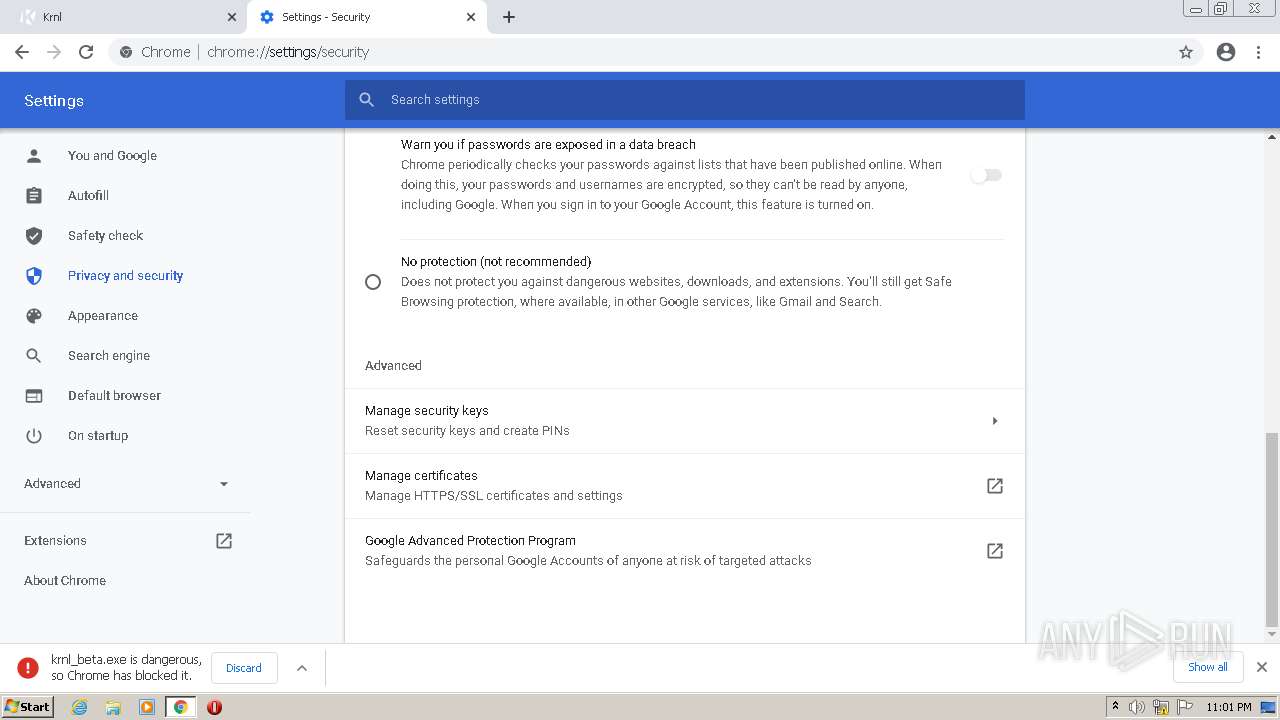Viewport: 1280px width, 720px height.
Task: Close the Settings - Security tab
Action: pyautogui.click(x=472, y=17)
